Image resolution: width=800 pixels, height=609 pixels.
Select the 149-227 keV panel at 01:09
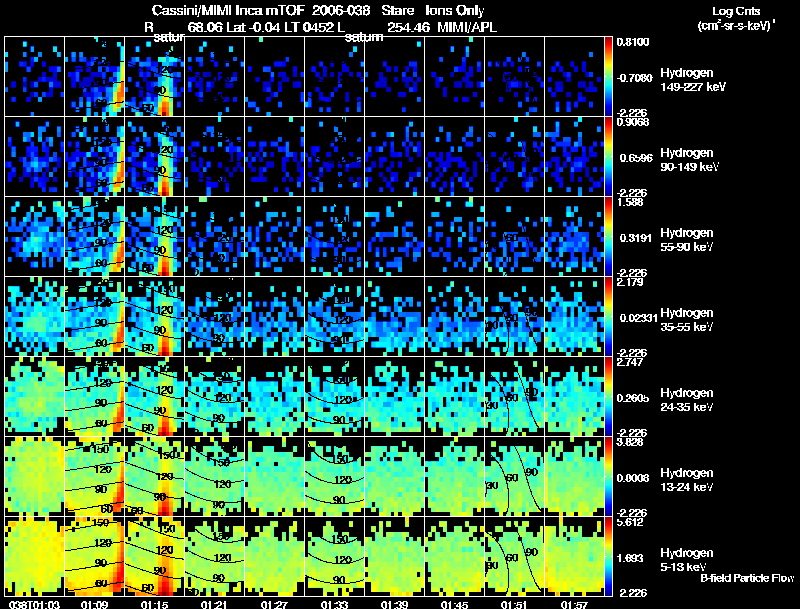pos(94,76)
